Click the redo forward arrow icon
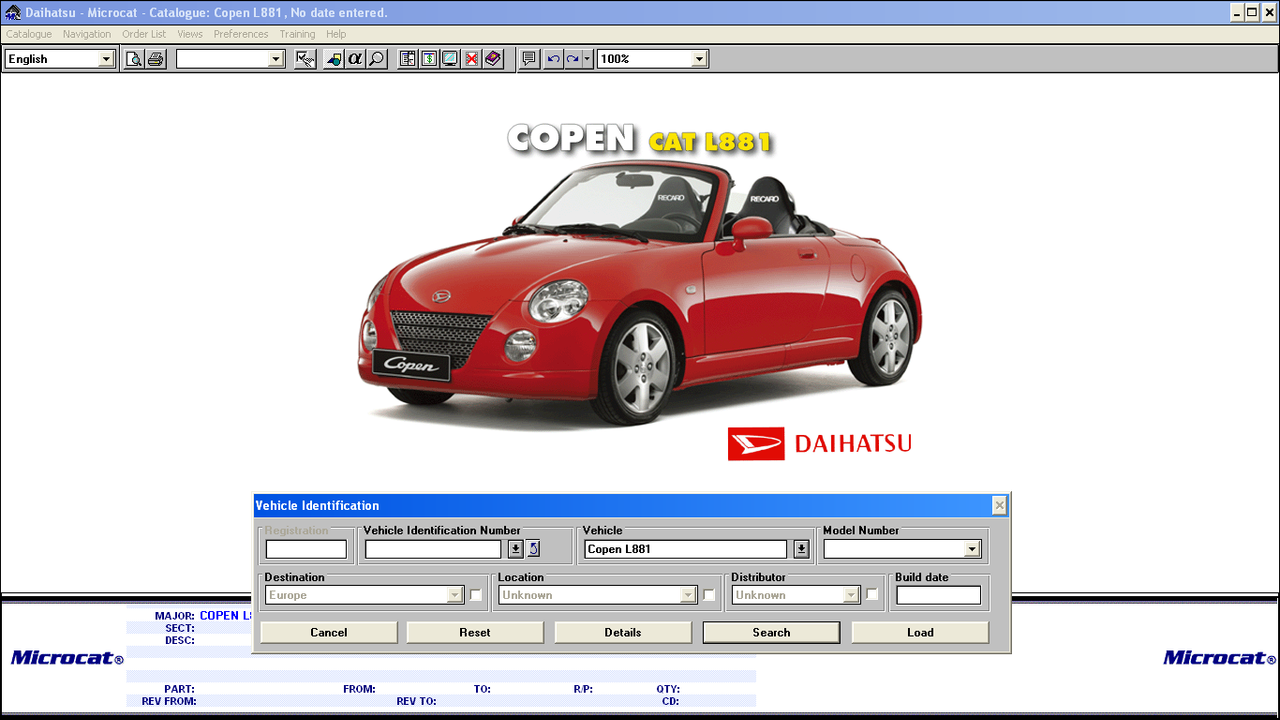The height and width of the screenshot is (720, 1280). point(573,59)
